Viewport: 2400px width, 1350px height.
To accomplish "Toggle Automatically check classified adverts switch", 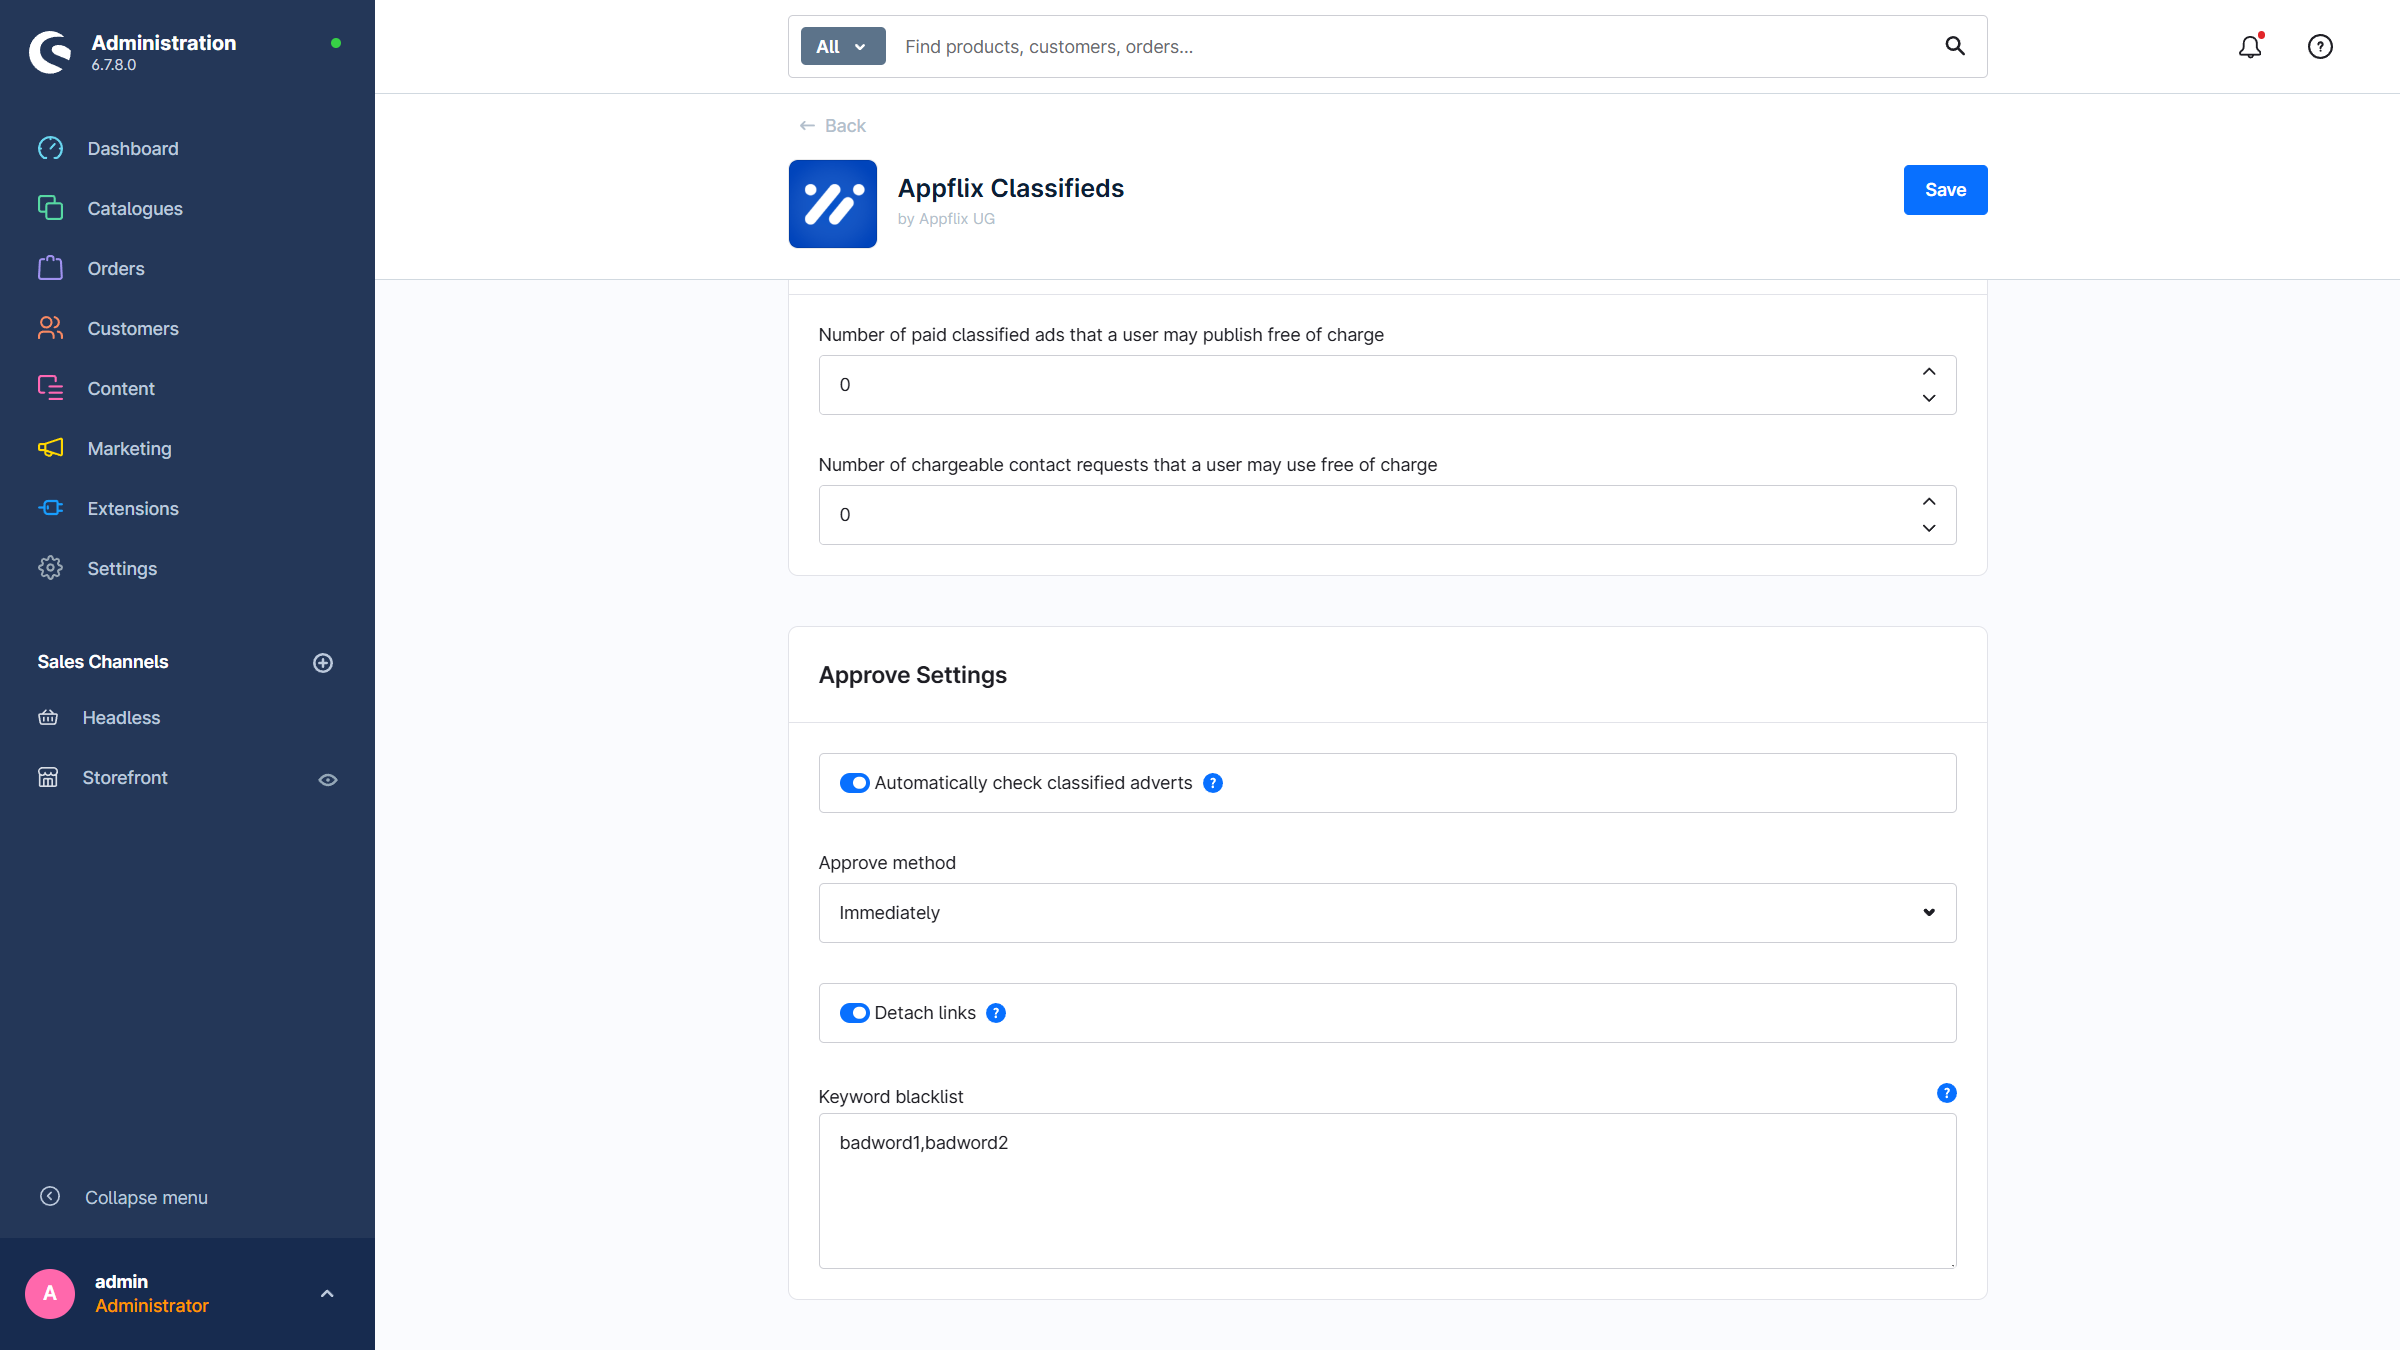I will point(854,783).
